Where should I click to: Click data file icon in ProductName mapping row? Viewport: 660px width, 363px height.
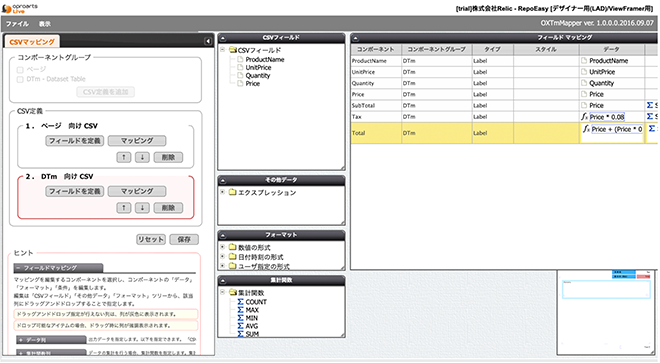point(584,61)
